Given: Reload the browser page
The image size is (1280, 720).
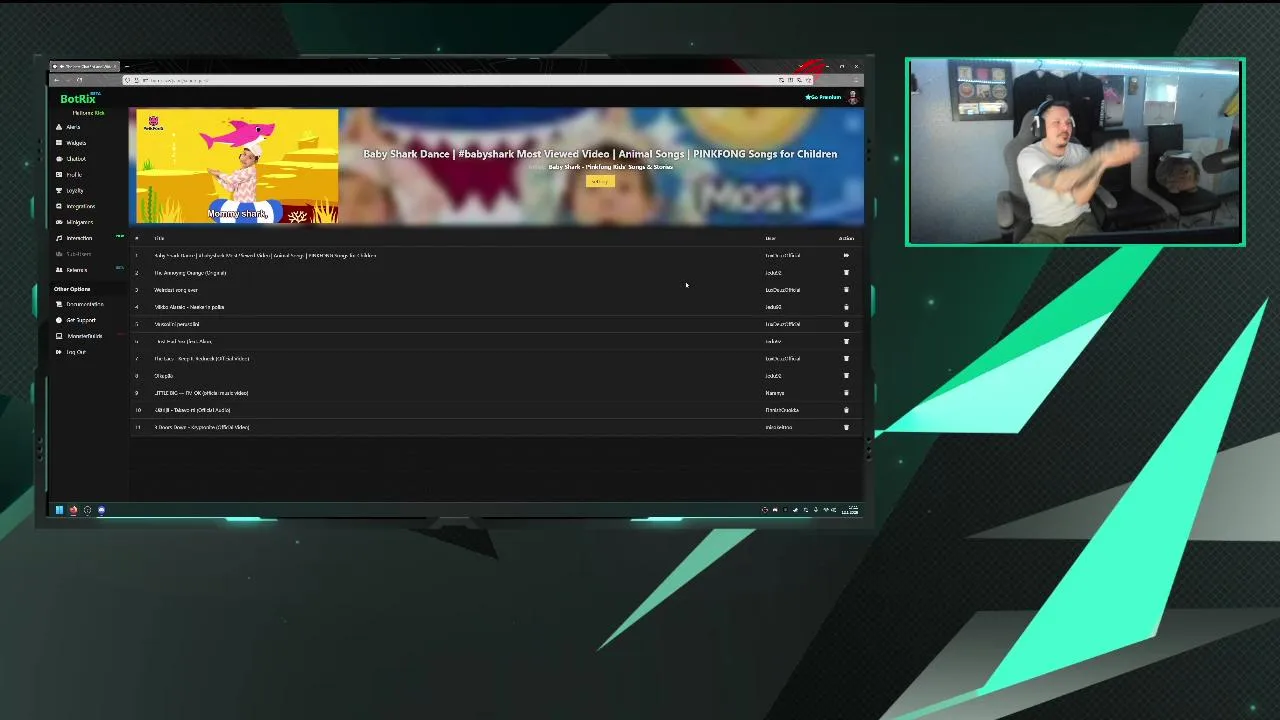Looking at the screenshot, I should pyautogui.click(x=79, y=80).
